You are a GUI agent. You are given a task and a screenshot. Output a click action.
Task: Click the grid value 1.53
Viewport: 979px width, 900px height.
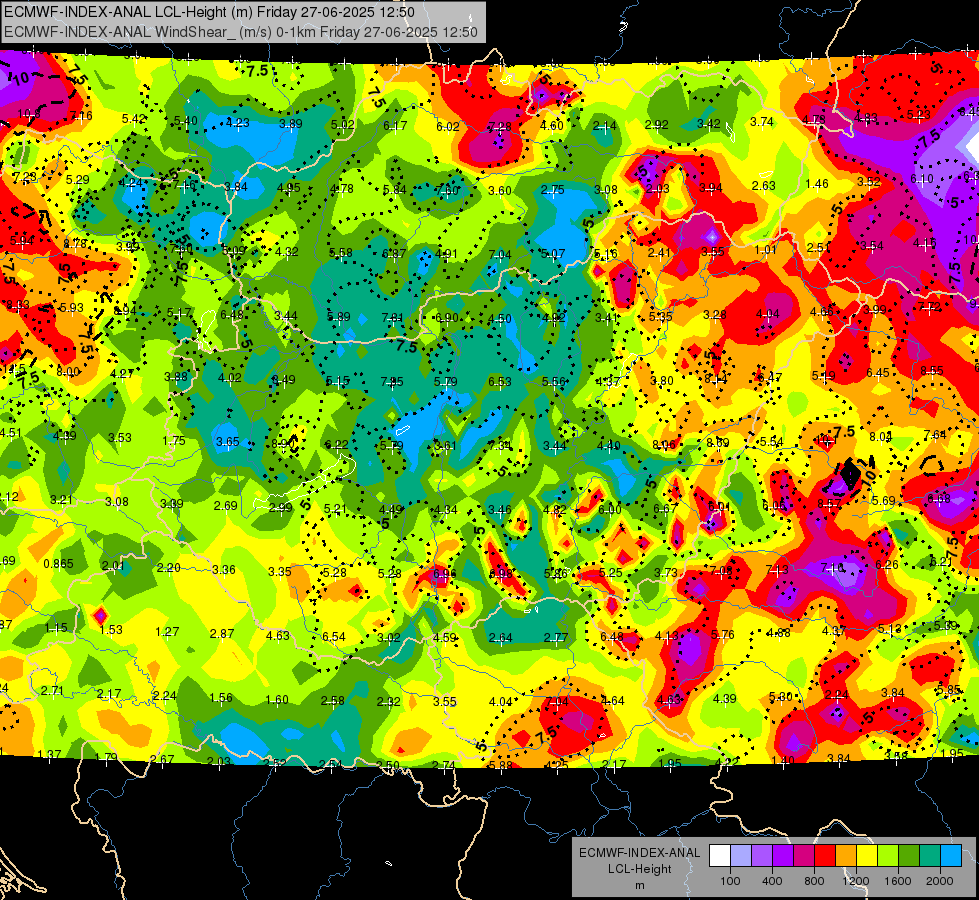pos(111,630)
